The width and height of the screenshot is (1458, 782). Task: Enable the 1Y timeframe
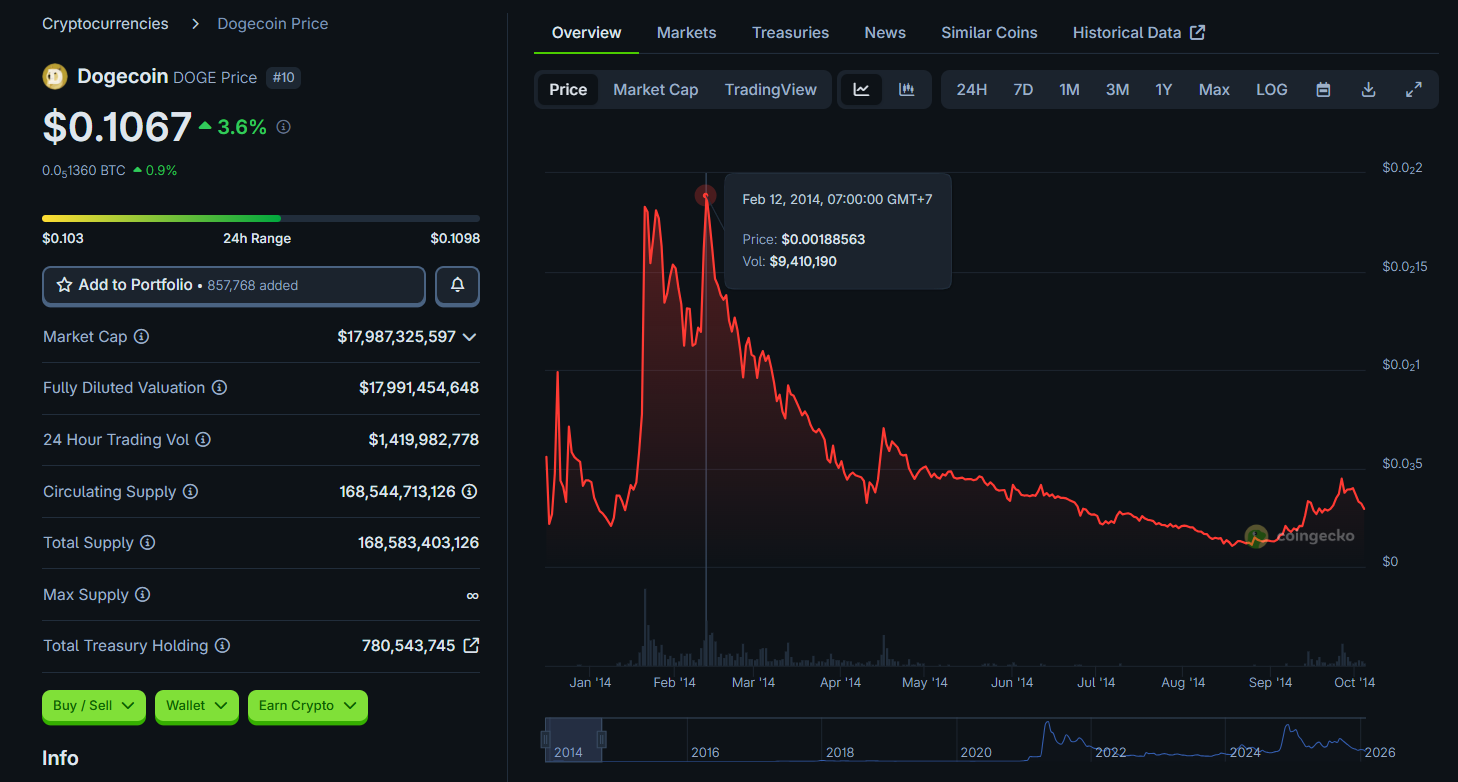1163,89
